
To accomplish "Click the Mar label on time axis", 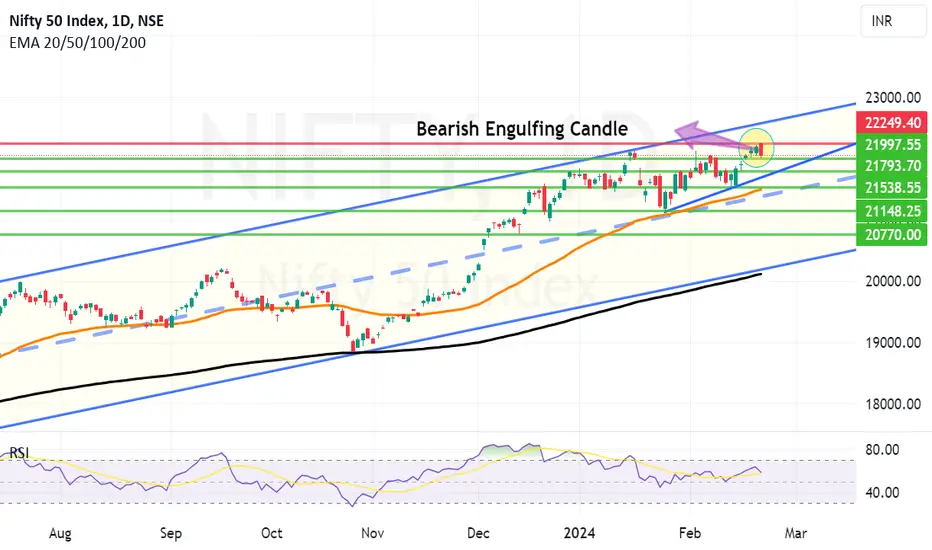I will coord(796,533).
